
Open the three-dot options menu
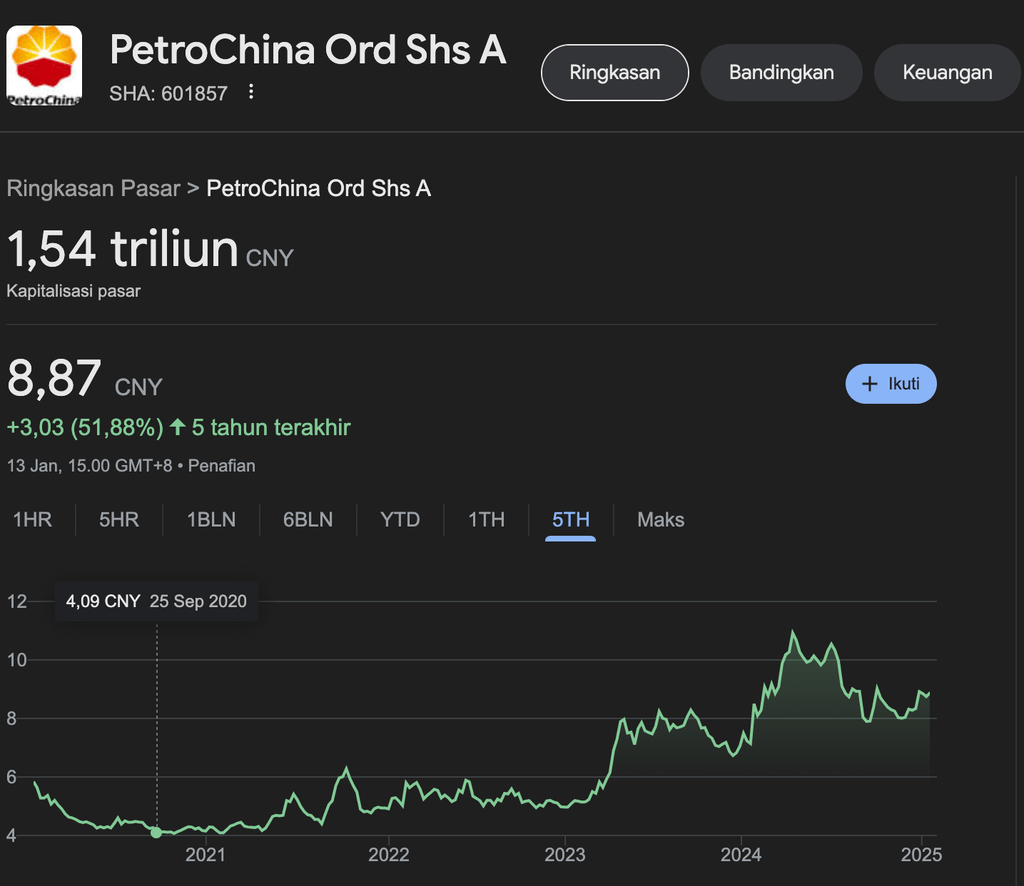(251, 93)
